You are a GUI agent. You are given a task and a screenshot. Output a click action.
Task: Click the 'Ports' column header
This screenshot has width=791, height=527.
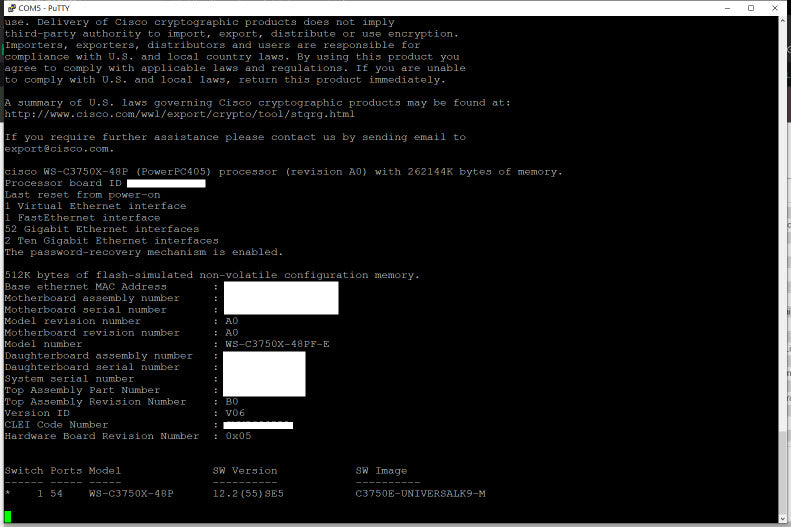(66, 471)
